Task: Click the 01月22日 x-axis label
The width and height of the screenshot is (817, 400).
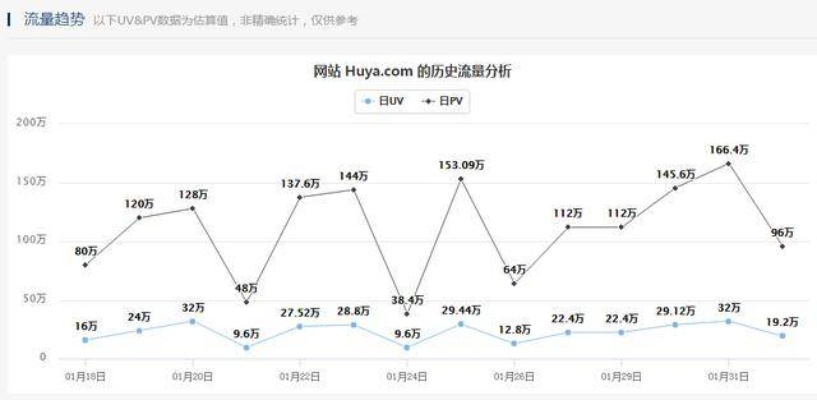Action: point(300,377)
